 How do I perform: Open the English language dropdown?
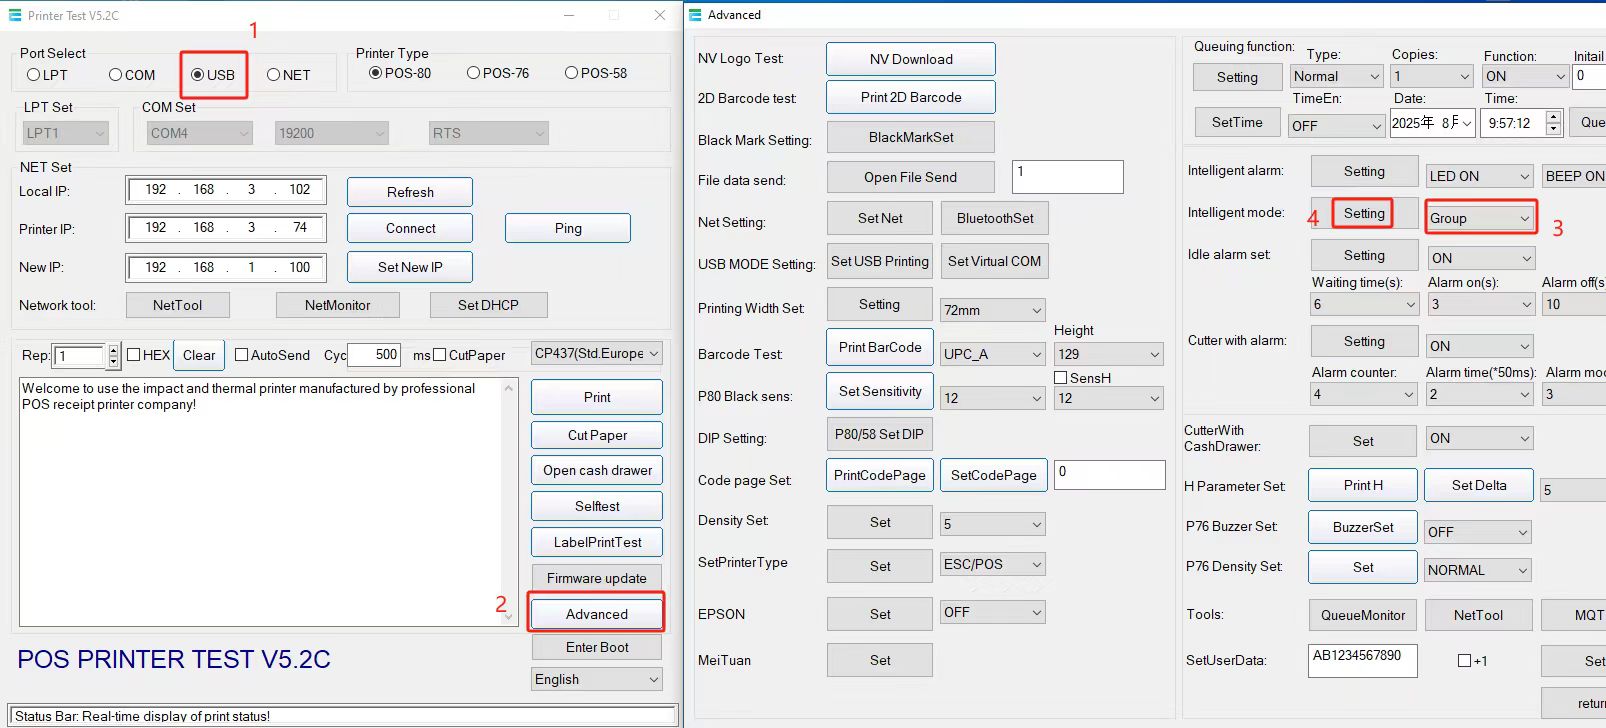click(597, 679)
